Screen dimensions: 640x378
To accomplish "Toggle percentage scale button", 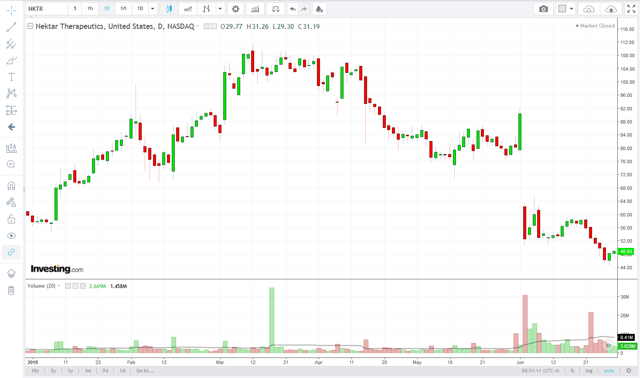I will tap(572, 371).
